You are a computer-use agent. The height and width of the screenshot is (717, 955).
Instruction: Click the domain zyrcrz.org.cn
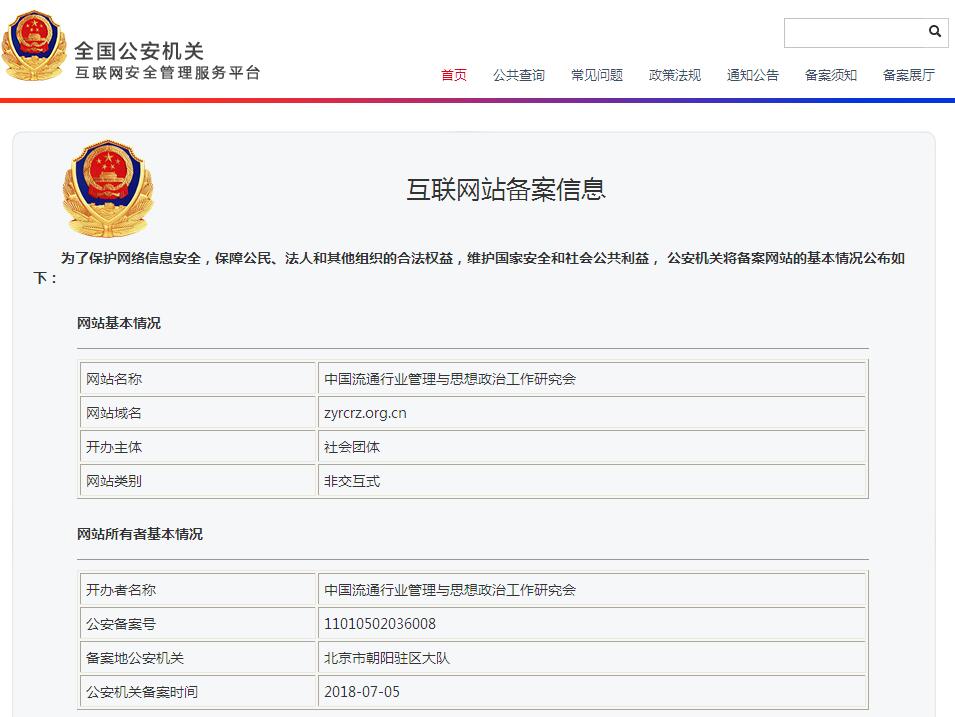click(x=366, y=412)
